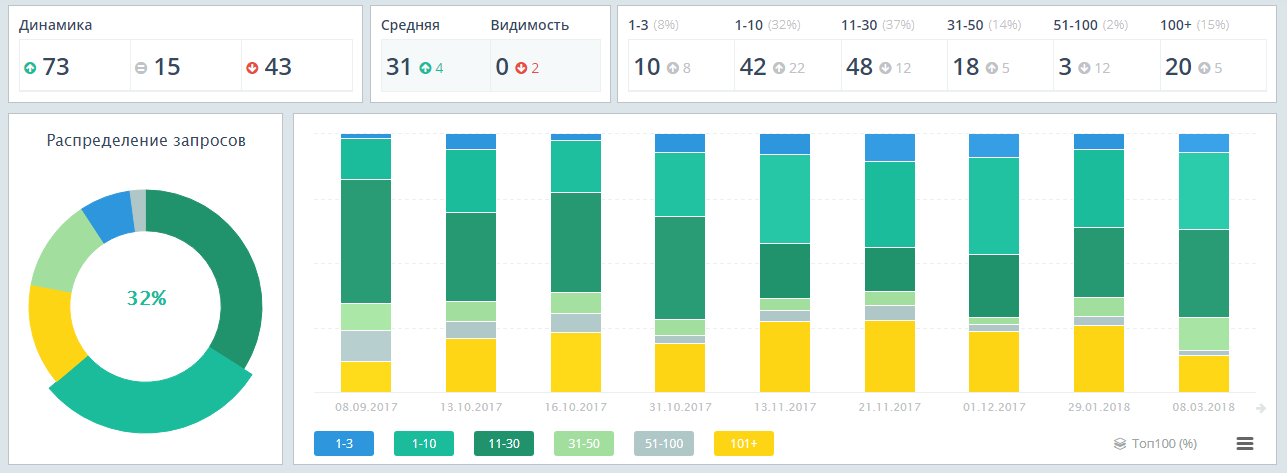Image resolution: width=1287 pixels, height=473 pixels.
Task: Toggle the 101+ legend series
Action: 744,443
